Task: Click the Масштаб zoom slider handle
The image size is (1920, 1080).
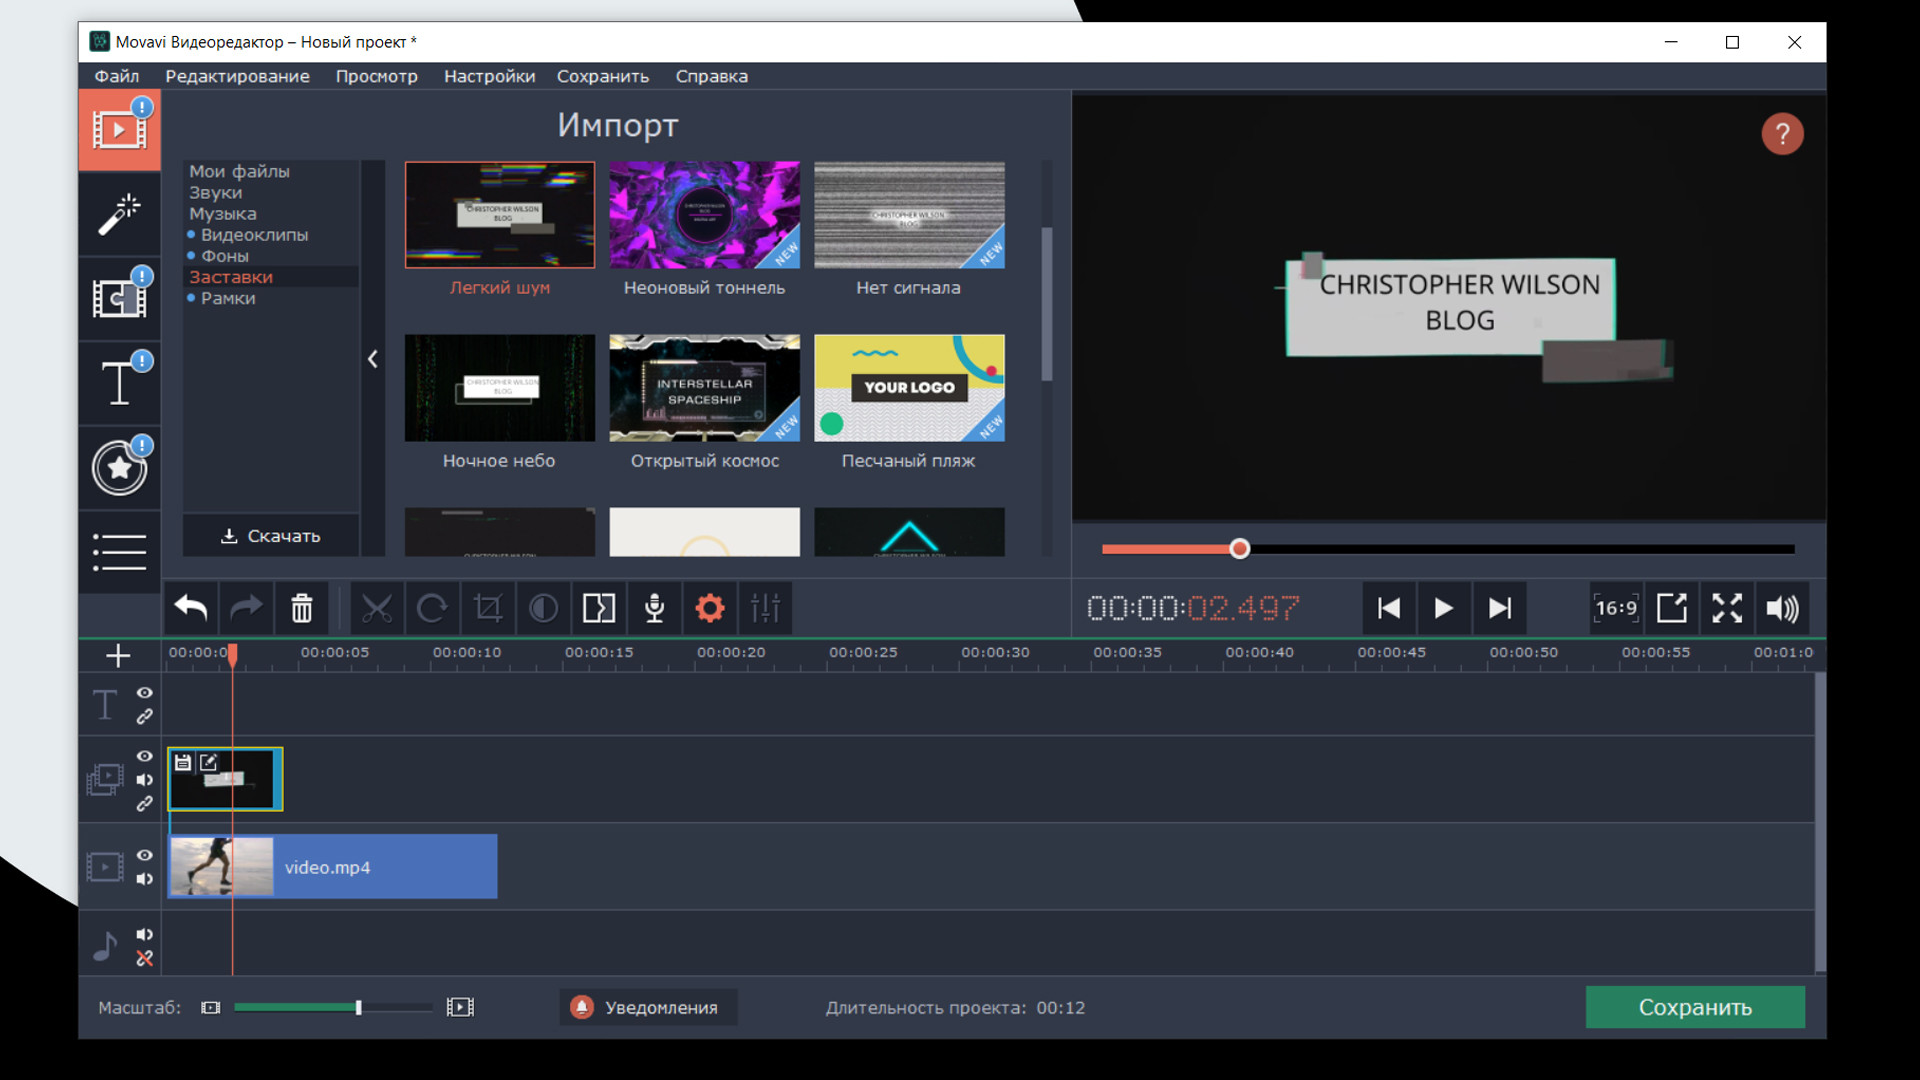Action: point(358,1007)
